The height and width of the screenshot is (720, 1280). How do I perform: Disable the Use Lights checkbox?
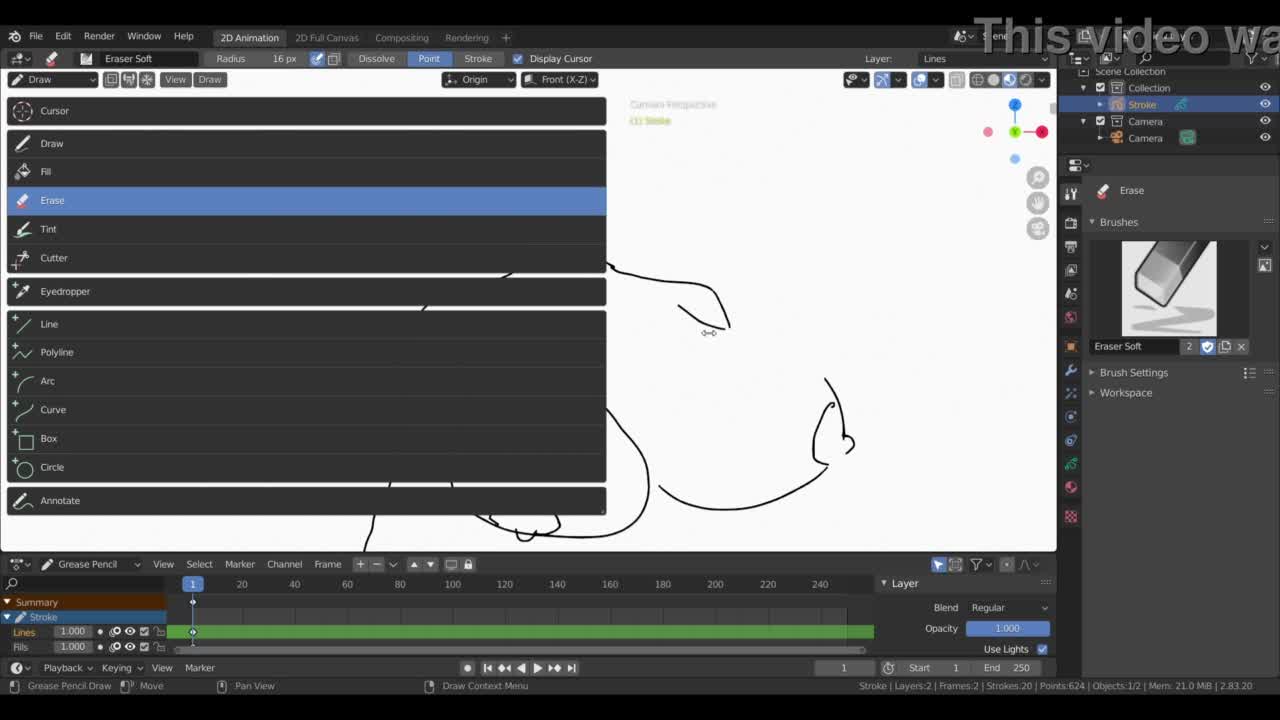click(1042, 649)
